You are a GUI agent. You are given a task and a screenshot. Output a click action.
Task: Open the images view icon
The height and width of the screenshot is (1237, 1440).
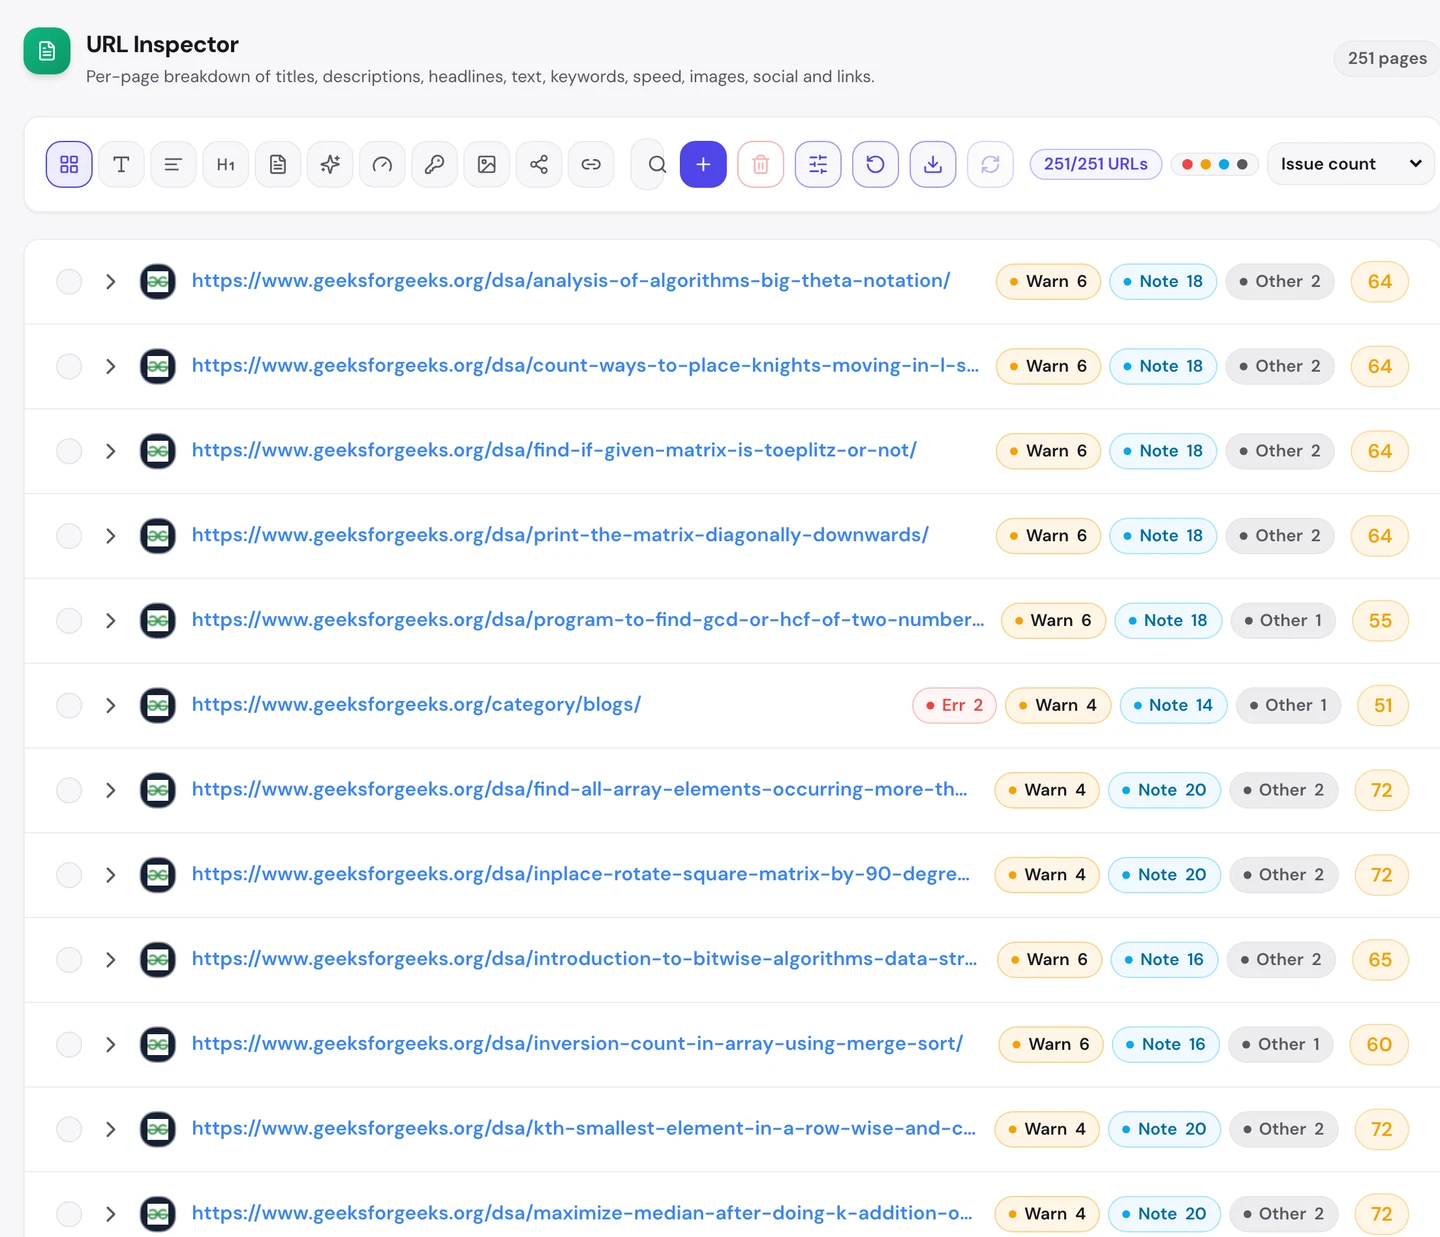(487, 164)
